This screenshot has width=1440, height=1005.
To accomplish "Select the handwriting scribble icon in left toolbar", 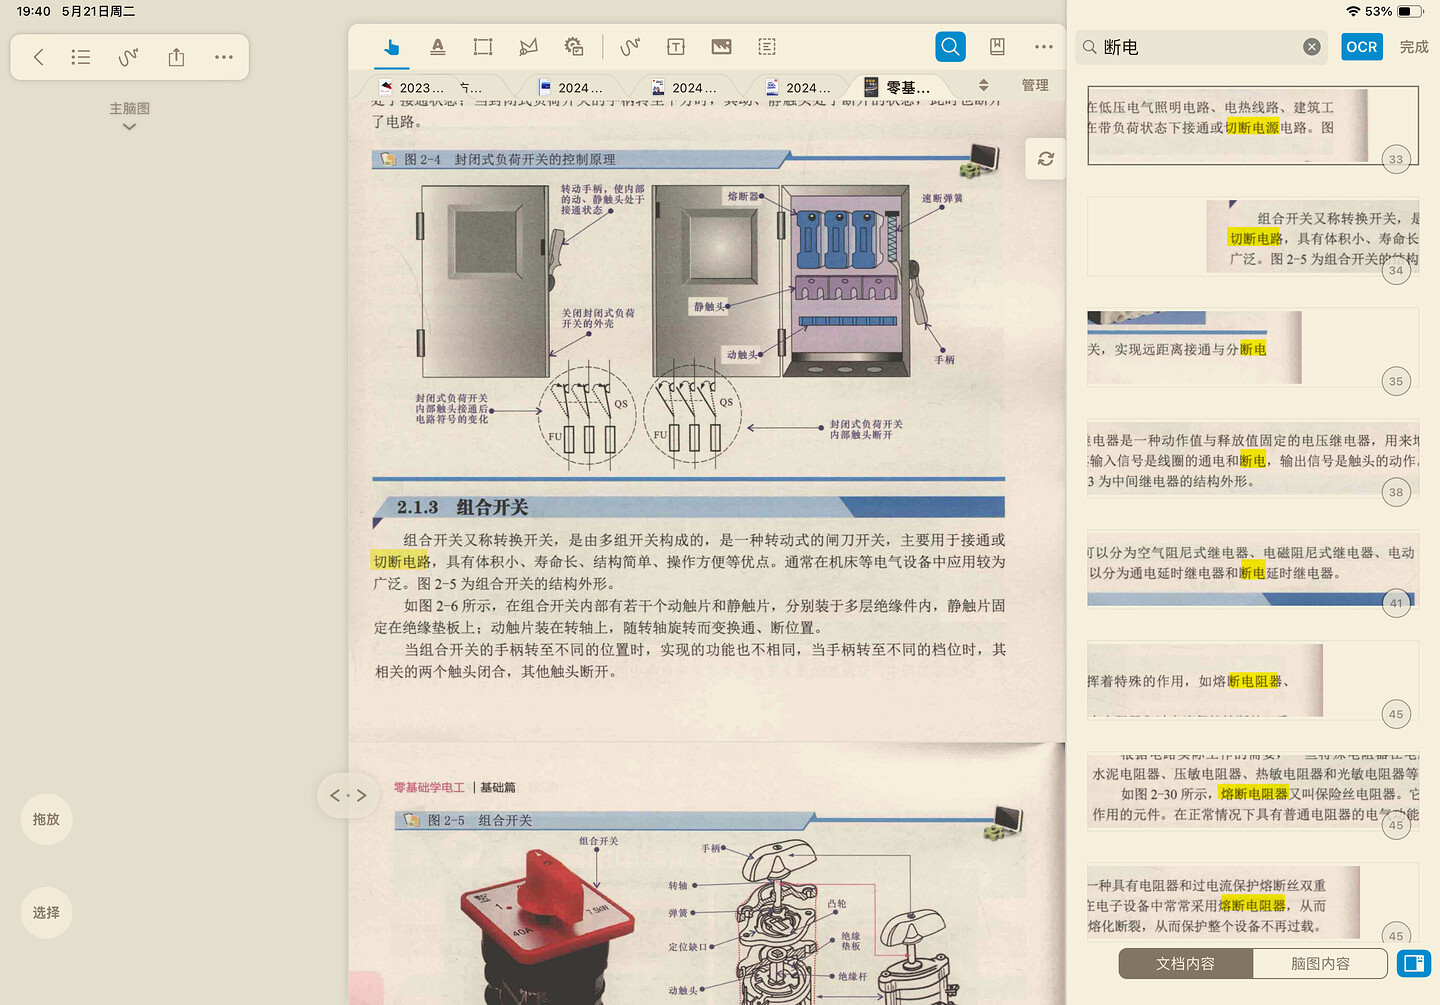I will coord(128,57).
